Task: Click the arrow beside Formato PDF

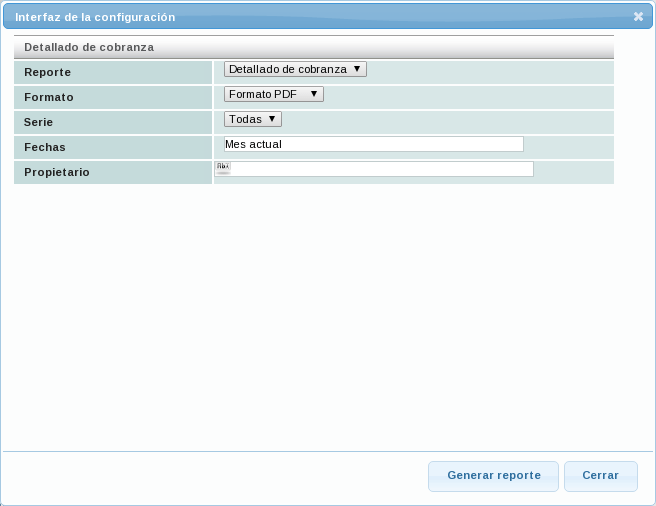Action: (314, 94)
